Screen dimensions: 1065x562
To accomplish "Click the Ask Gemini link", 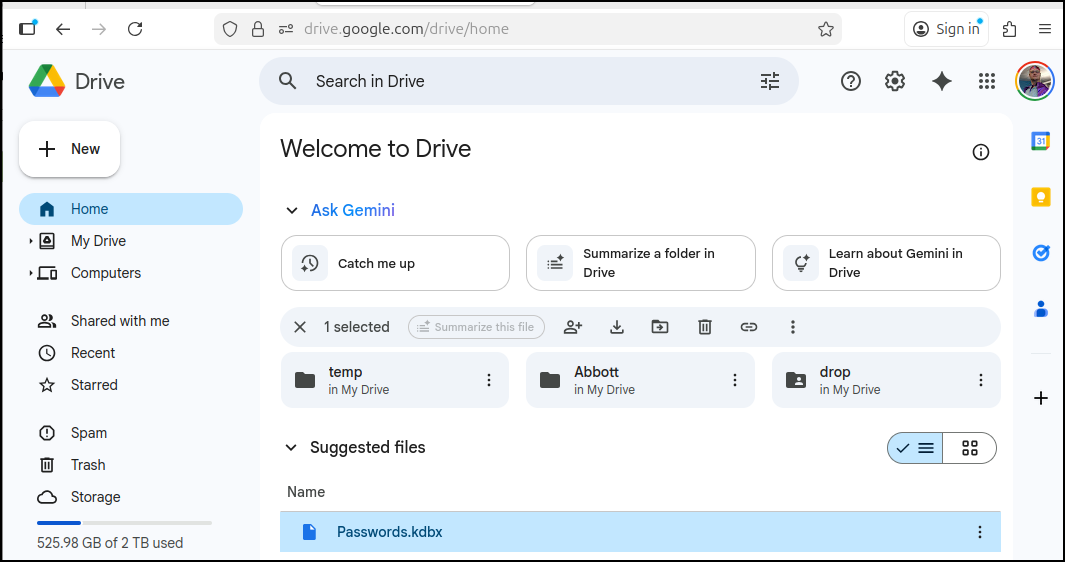I will pos(353,211).
